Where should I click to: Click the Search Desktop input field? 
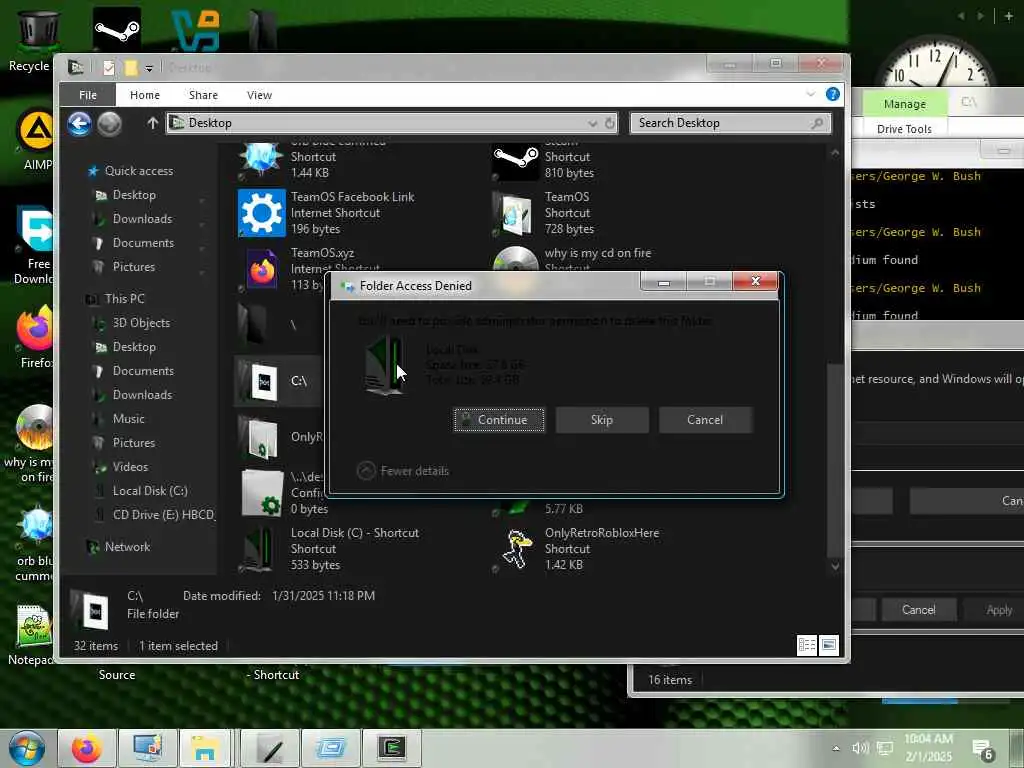point(730,123)
